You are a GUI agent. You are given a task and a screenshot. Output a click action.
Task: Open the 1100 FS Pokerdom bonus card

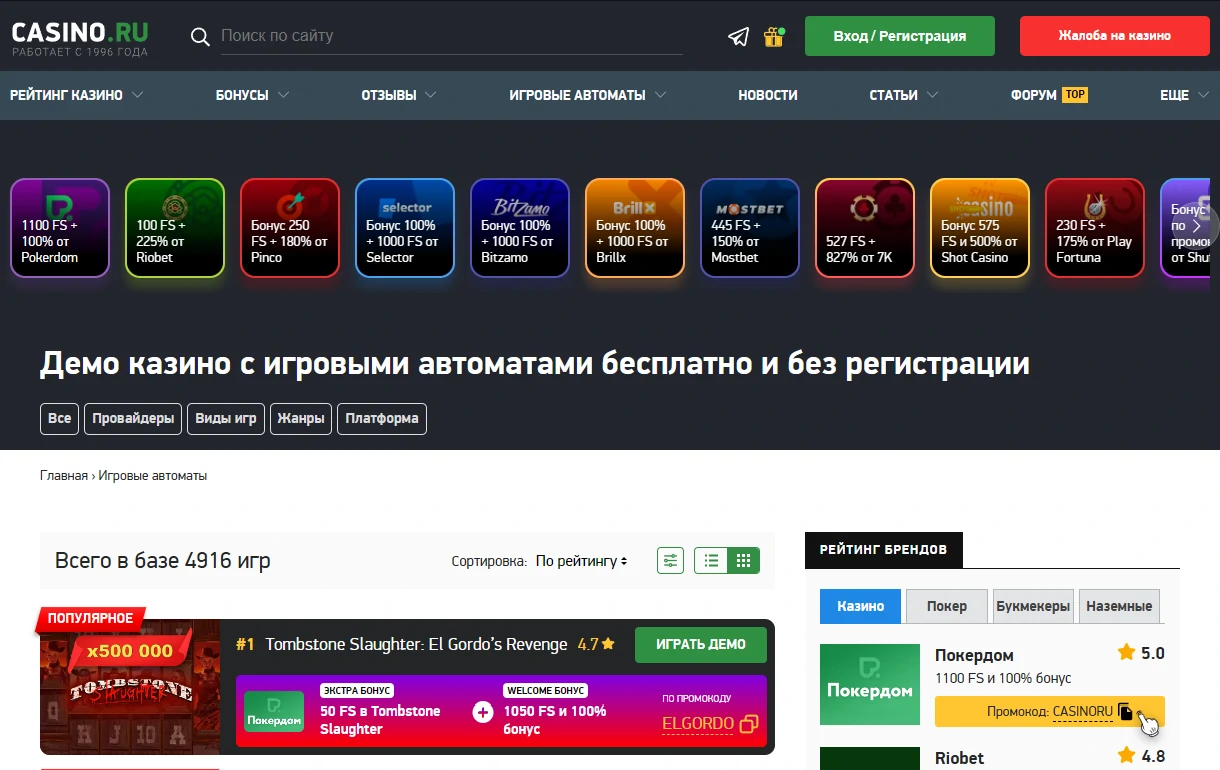(x=60, y=228)
